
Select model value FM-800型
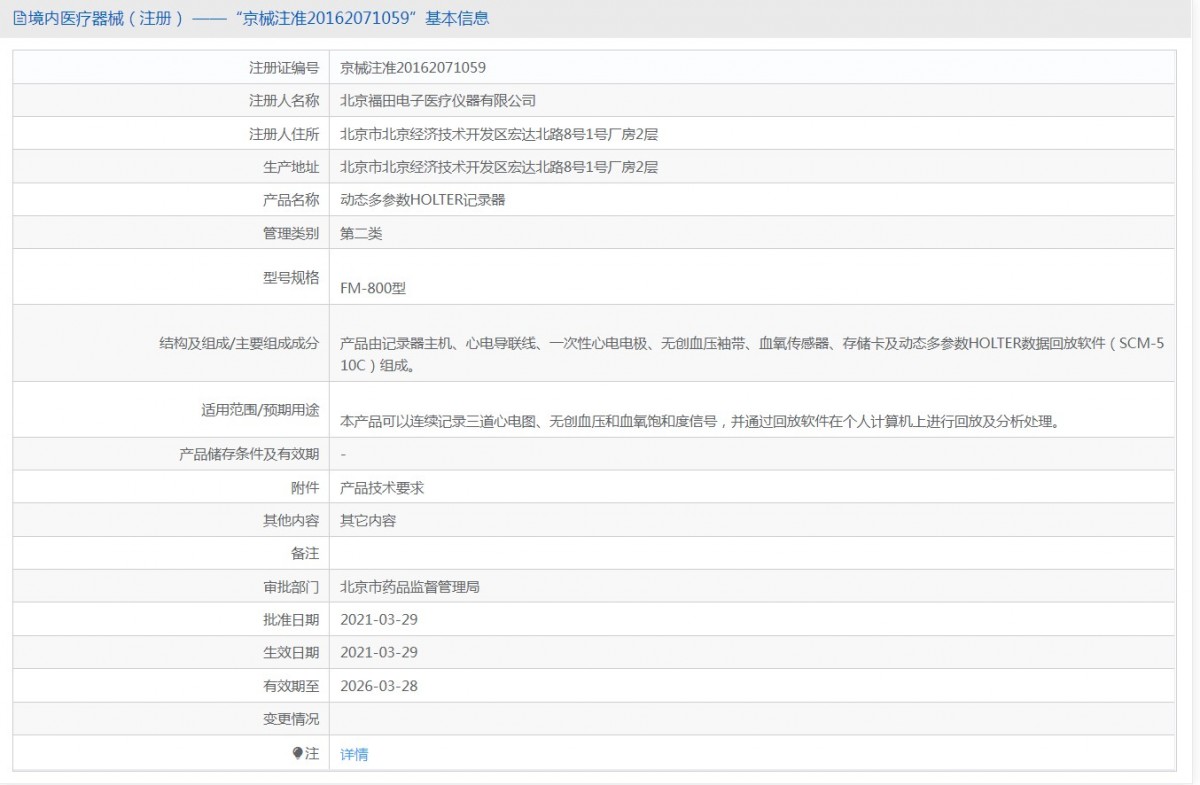coord(373,288)
